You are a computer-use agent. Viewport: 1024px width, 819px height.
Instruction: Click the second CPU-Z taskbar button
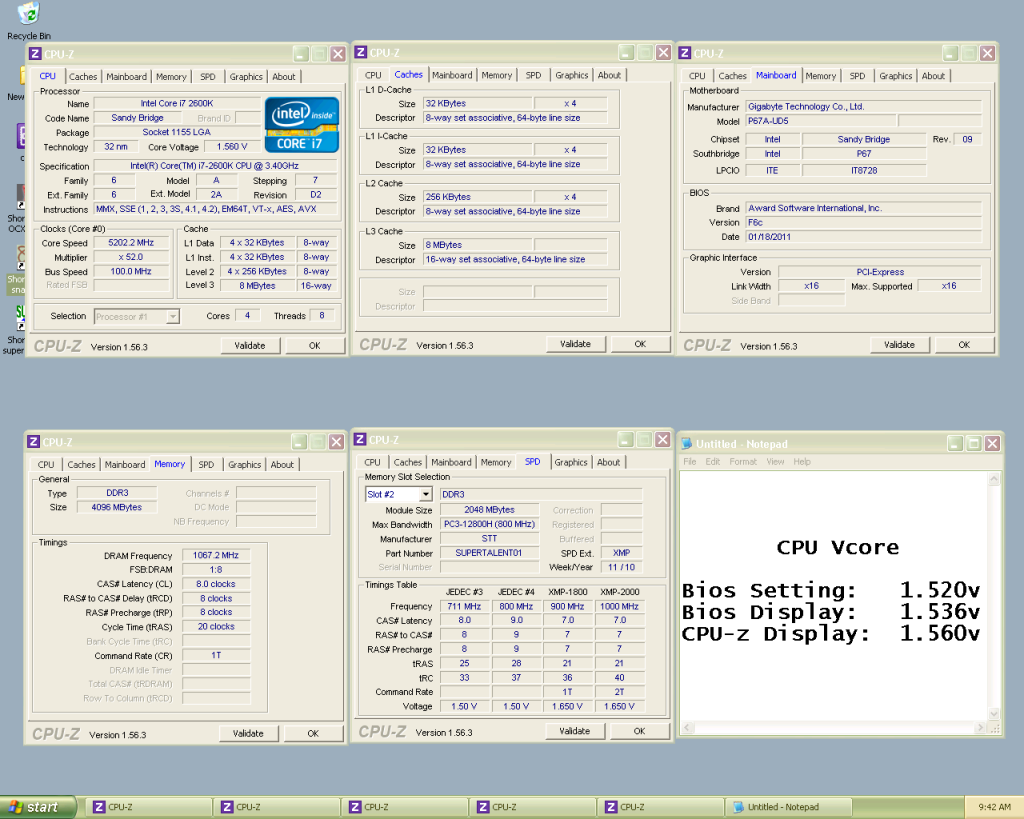pyautogui.click(x=276, y=807)
